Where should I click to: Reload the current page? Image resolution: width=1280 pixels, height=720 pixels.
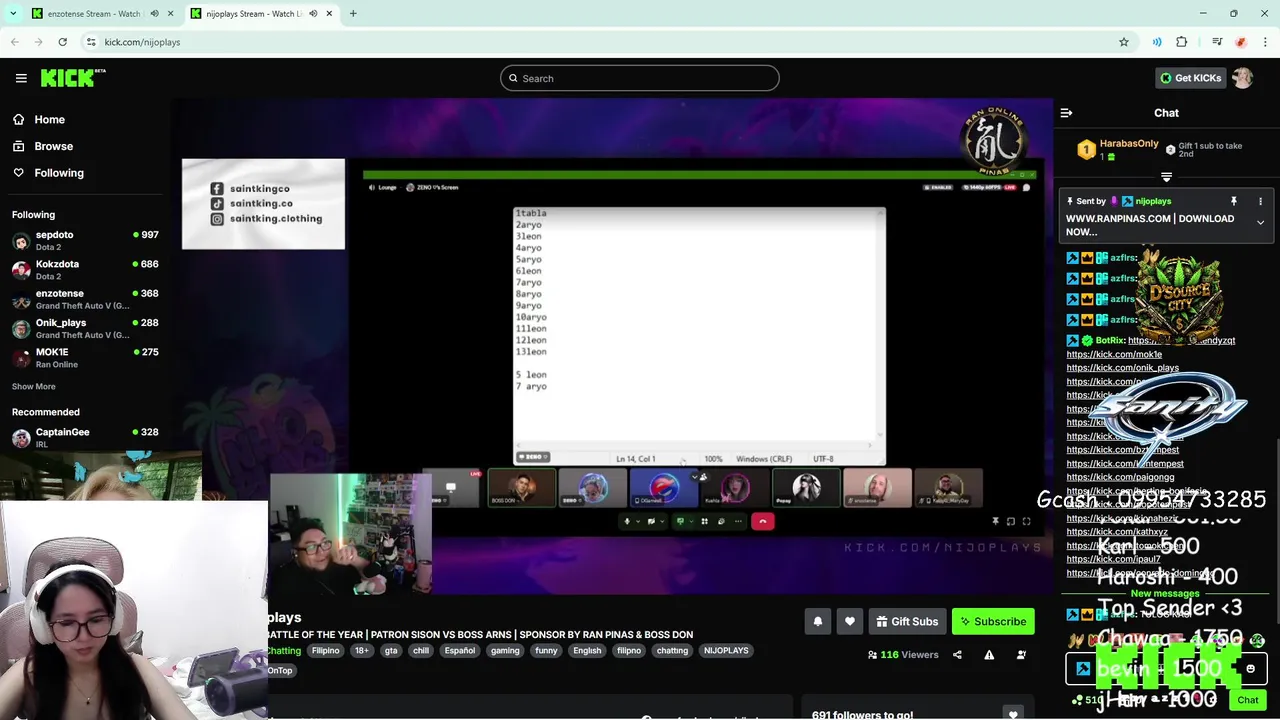(62, 42)
